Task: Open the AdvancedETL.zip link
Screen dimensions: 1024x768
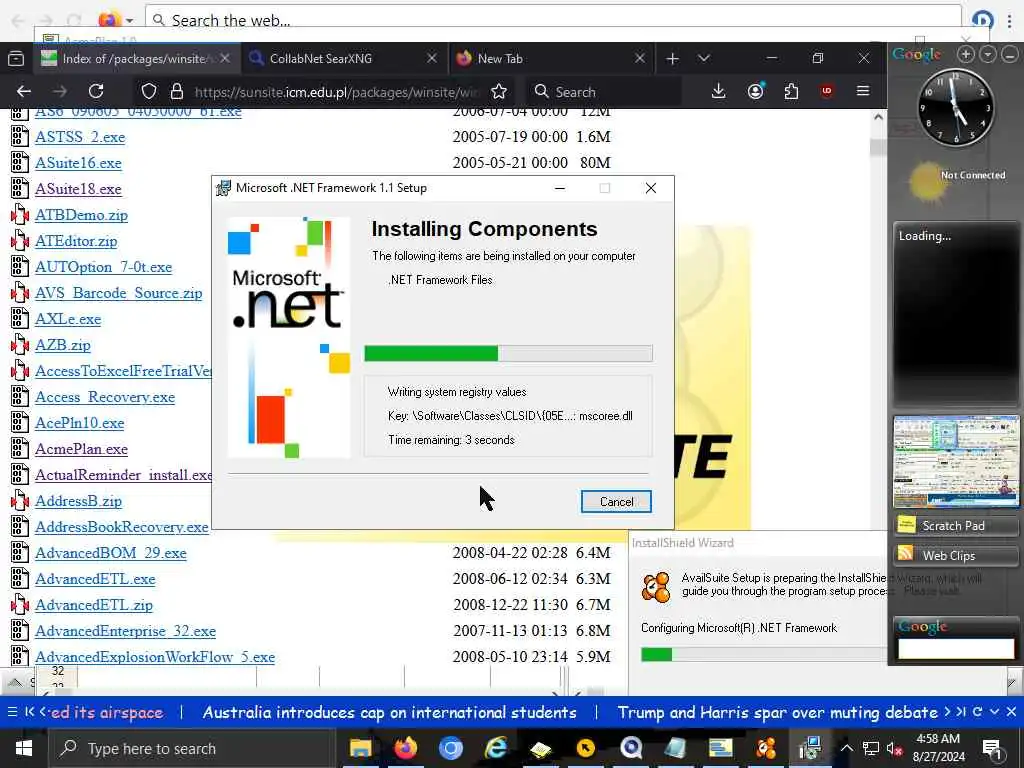Action: tap(93, 605)
